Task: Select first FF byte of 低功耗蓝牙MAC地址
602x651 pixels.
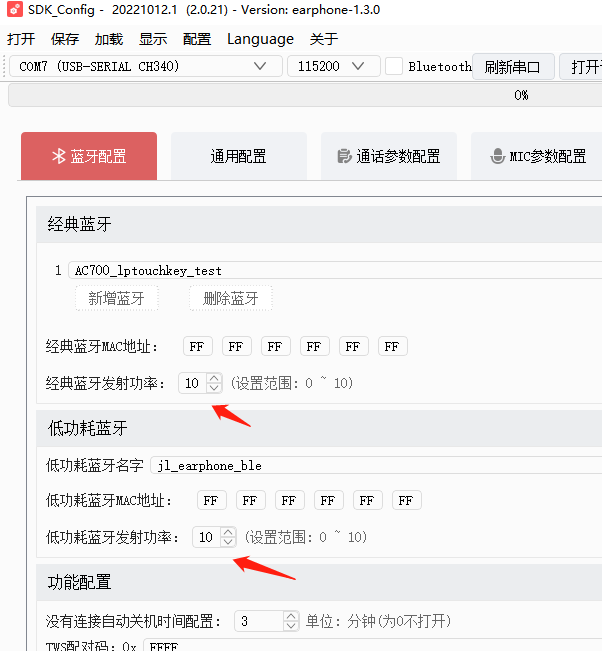Action: click(x=212, y=500)
